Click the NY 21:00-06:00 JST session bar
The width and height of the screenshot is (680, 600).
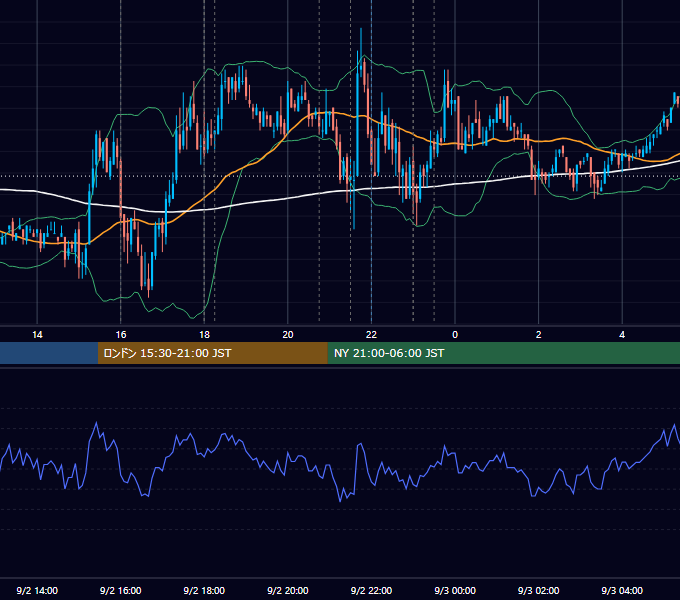click(x=503, y=353)
